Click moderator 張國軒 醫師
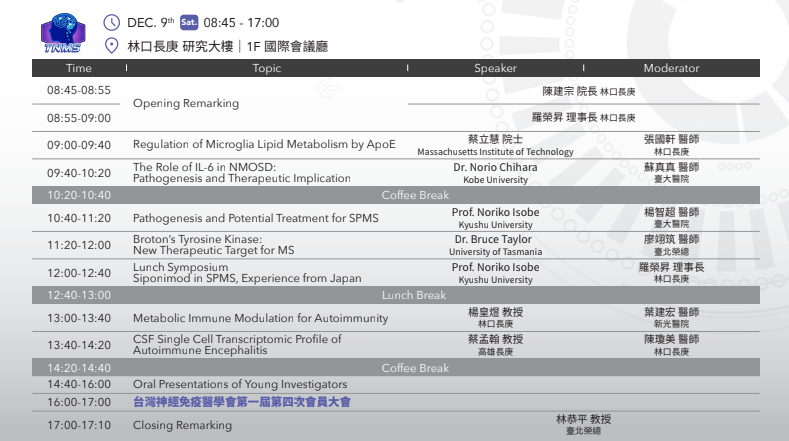Screen dimensions: 789x441 point(671,139)
